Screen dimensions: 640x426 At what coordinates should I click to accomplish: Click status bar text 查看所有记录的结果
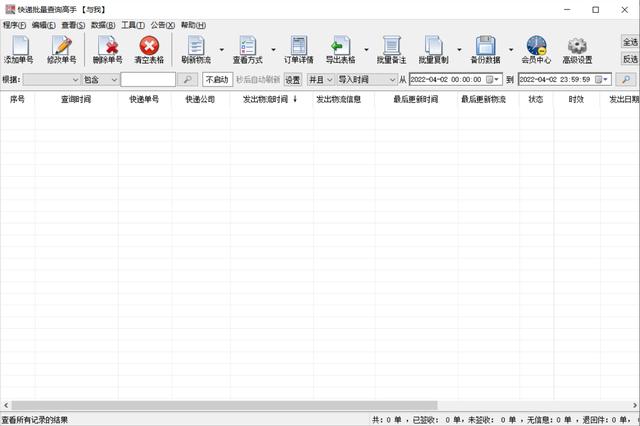pos(35,420)
